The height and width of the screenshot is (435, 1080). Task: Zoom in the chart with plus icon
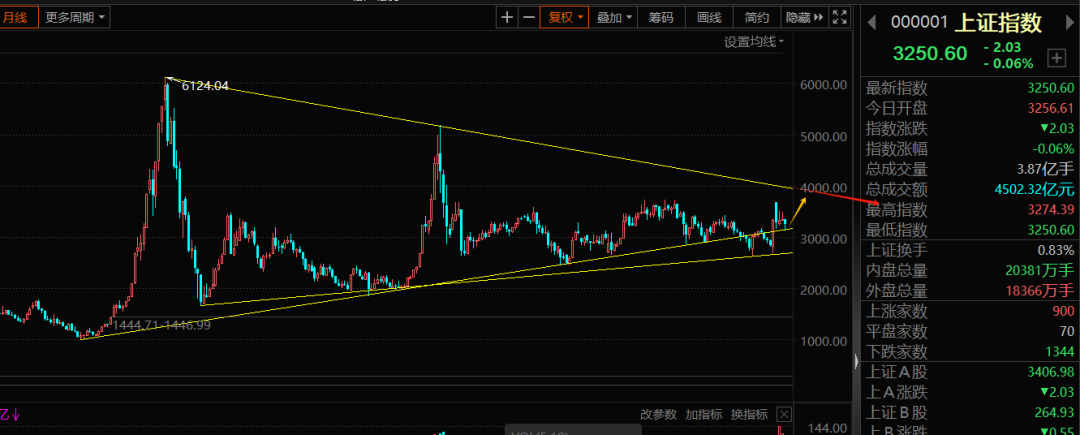click(507, 17)
